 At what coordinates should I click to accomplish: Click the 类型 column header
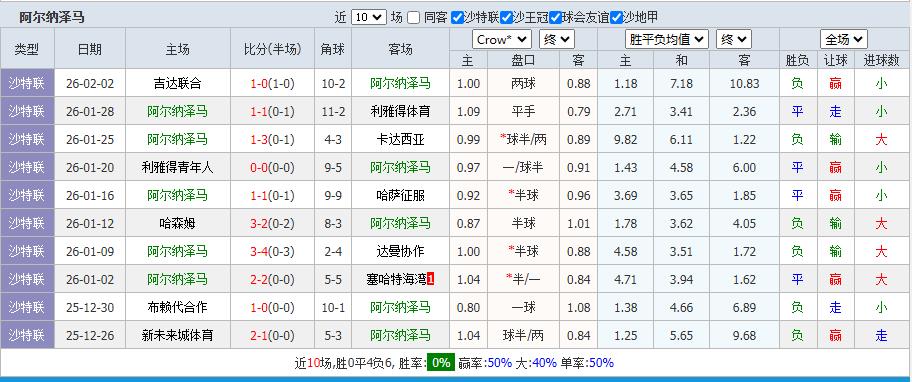(x=27, y=49)
